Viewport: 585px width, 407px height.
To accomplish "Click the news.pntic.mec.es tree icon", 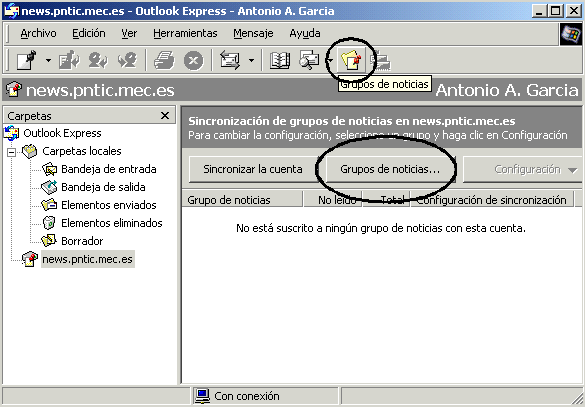I will pos(30,259).
